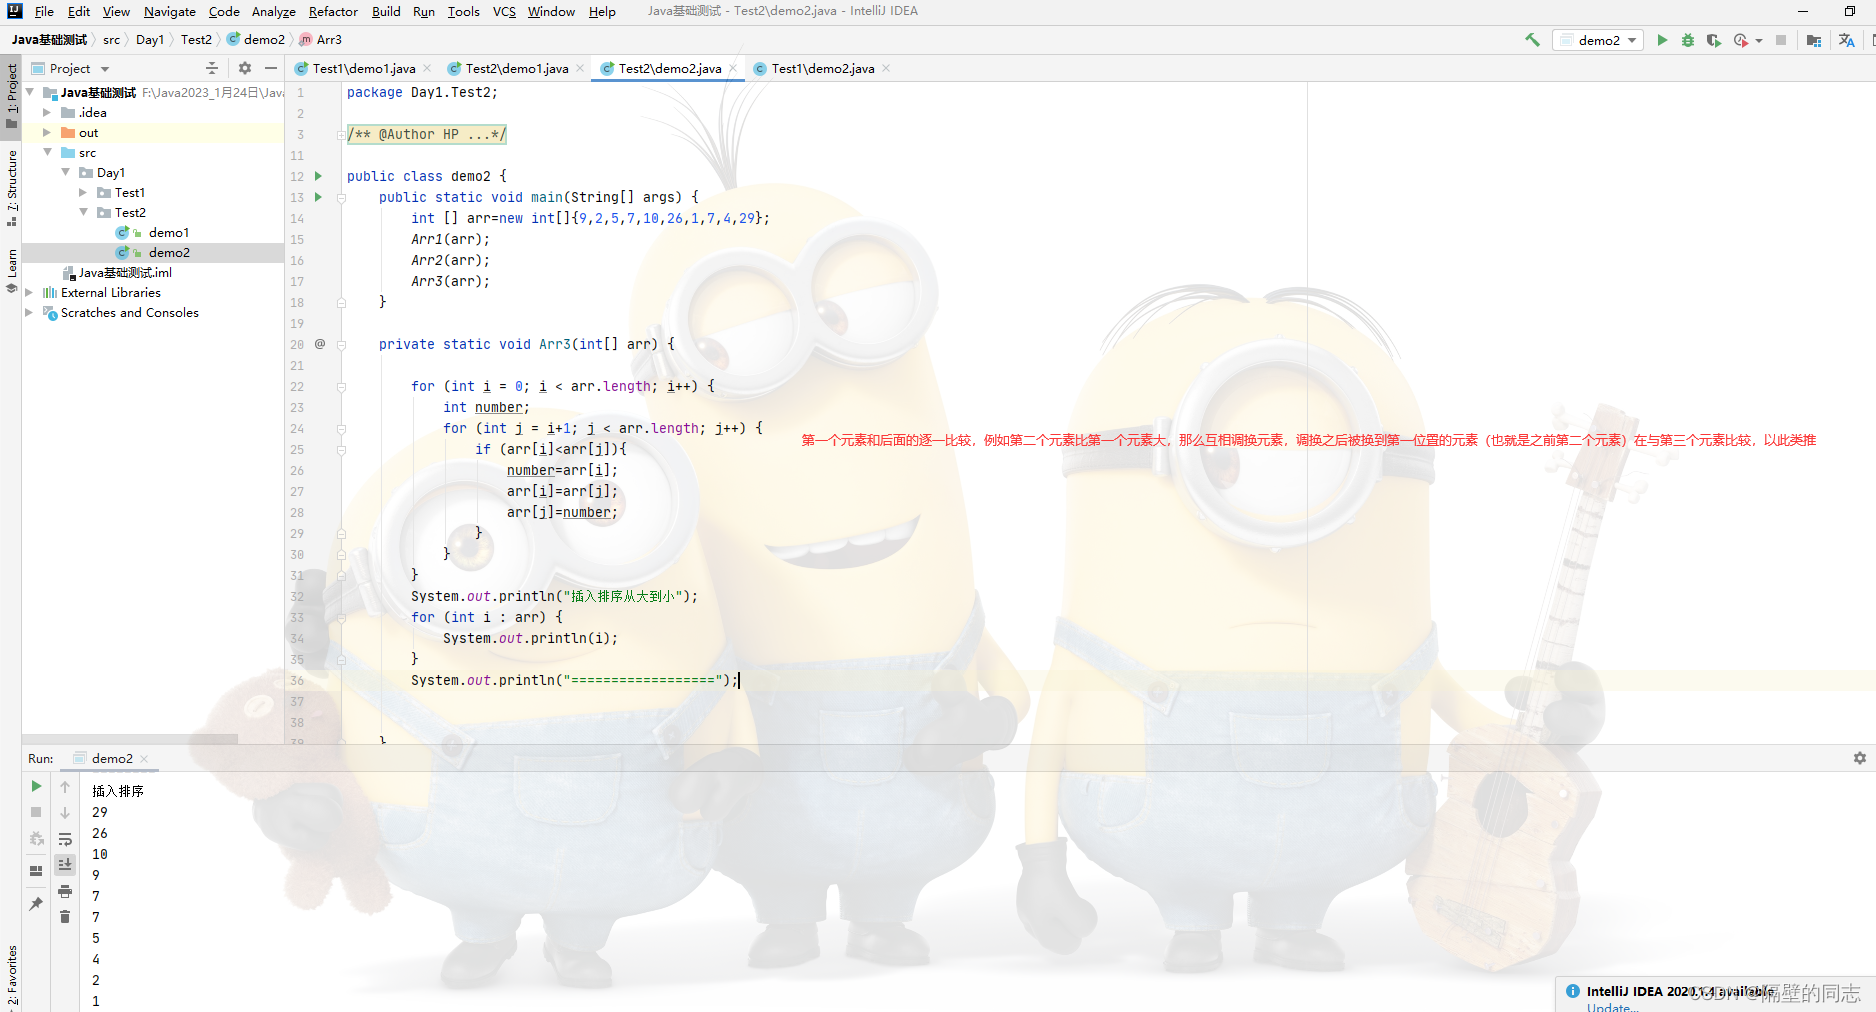Open the Structure tool window

11,187
